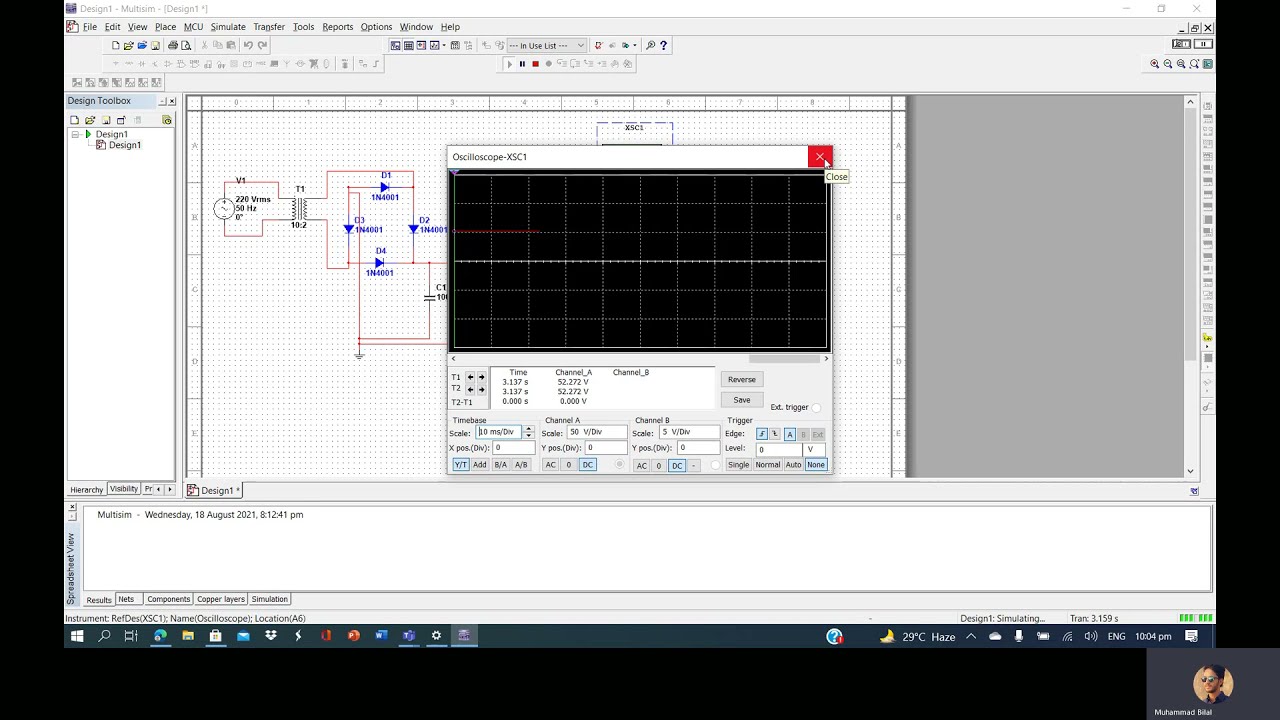Pause the running simulation
Viewport: 1280px width, 720px height.
coord(522,64)
